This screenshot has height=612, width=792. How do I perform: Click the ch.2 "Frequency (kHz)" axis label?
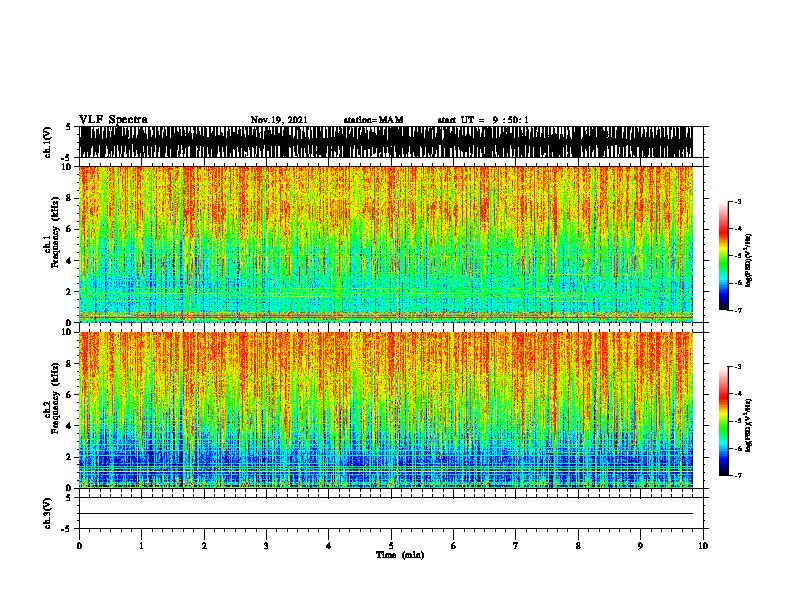pyautogui.click(x=55, y=398)
